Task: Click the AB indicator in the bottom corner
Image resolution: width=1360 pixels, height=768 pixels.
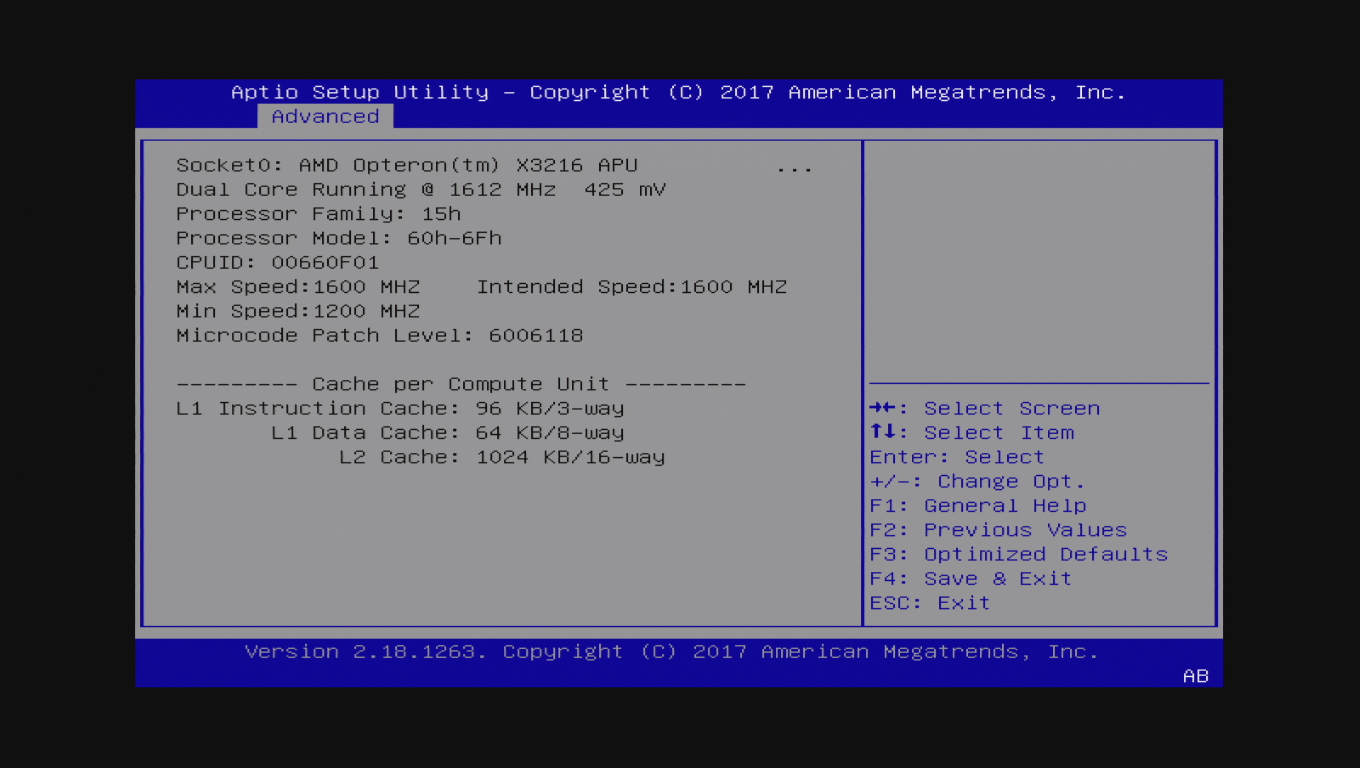Action: click(x=1196, y=677)
